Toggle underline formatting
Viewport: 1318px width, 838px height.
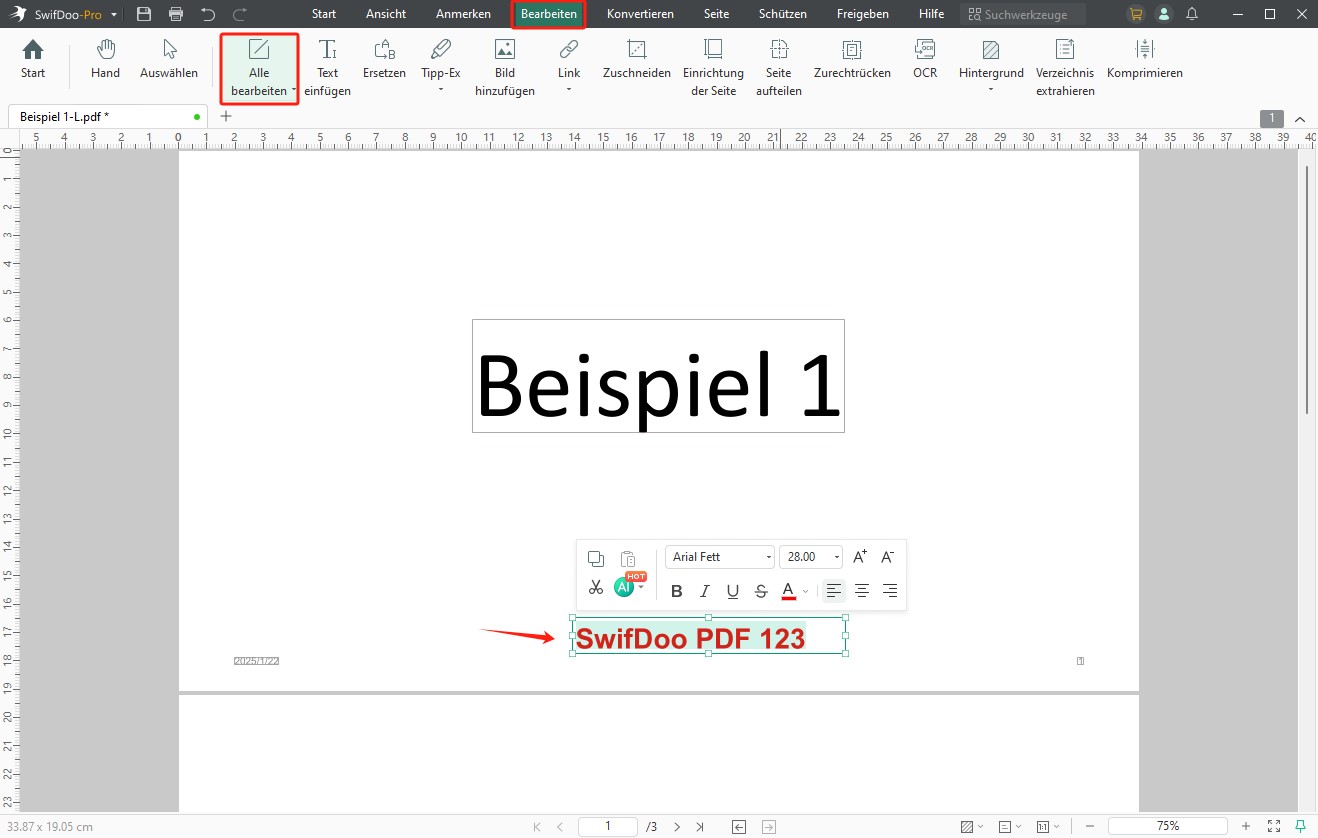coord(733,591)
